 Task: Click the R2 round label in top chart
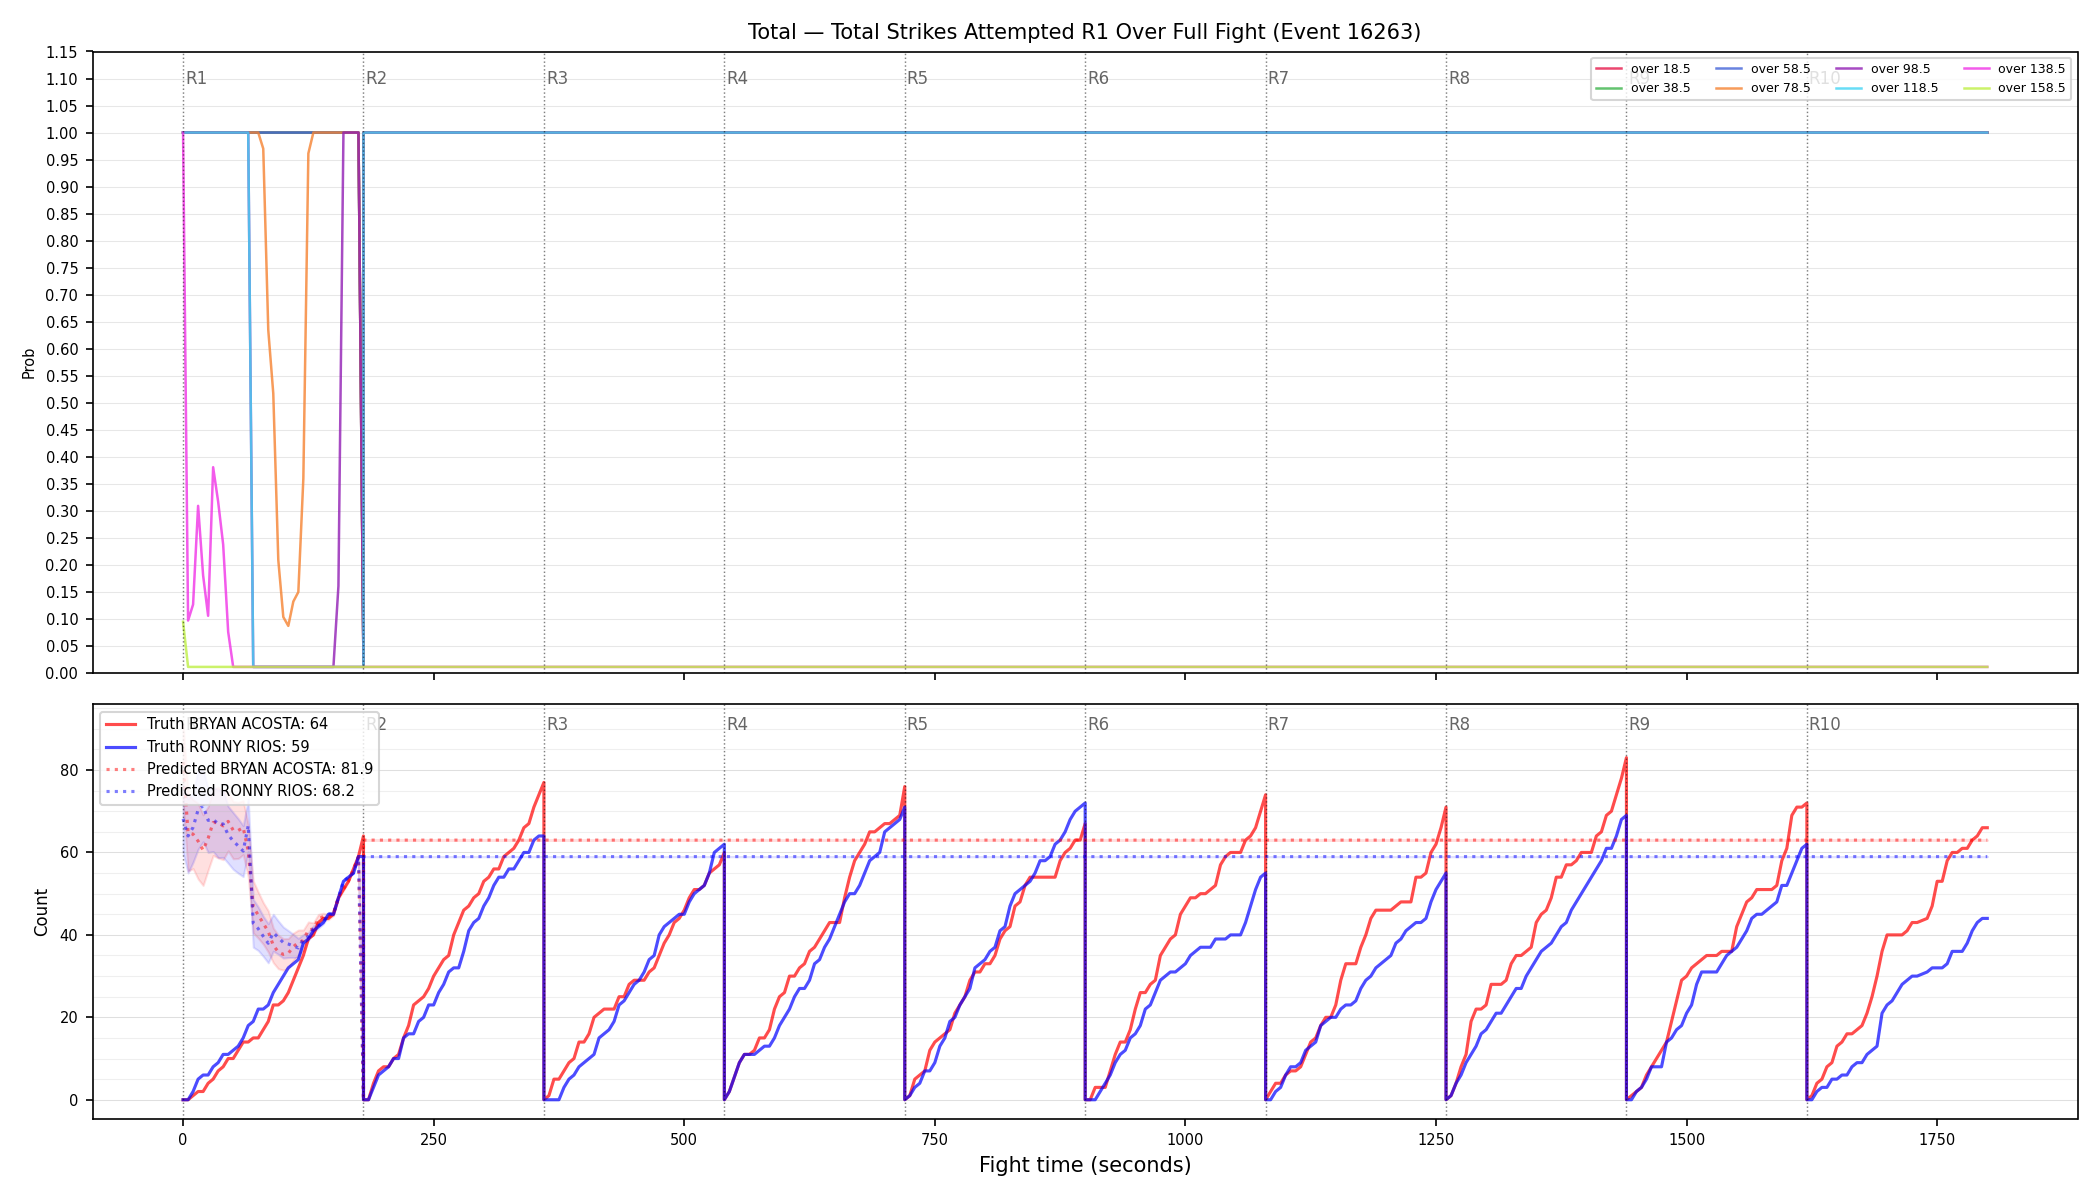[x=376, y=78]
